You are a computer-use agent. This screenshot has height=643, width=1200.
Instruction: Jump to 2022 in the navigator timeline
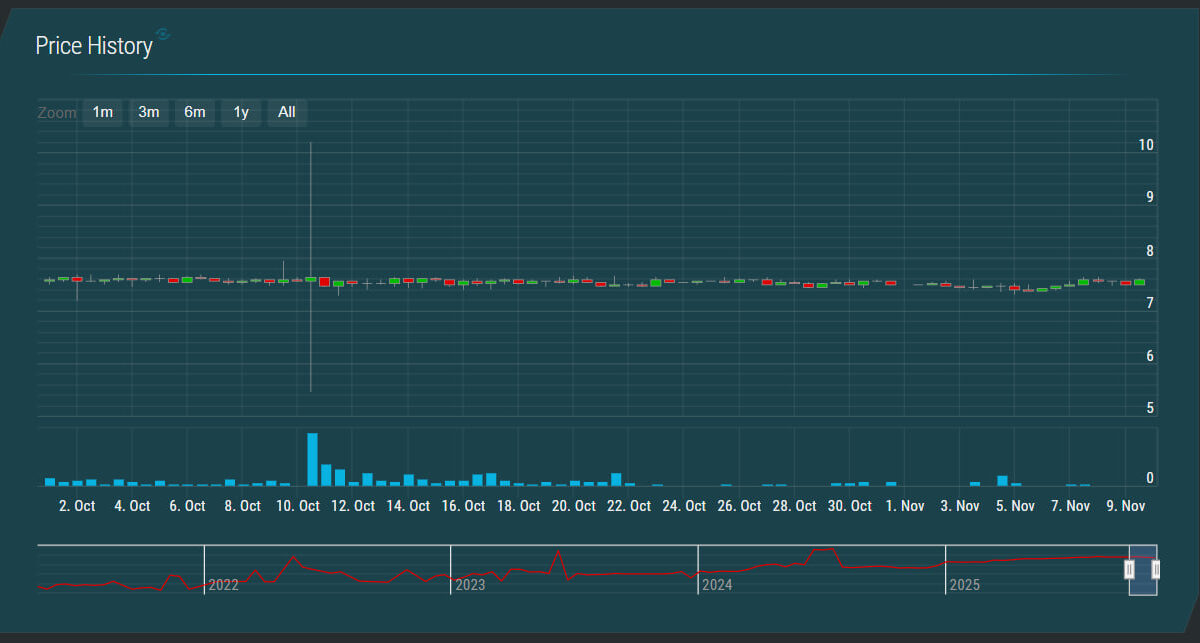223,584
